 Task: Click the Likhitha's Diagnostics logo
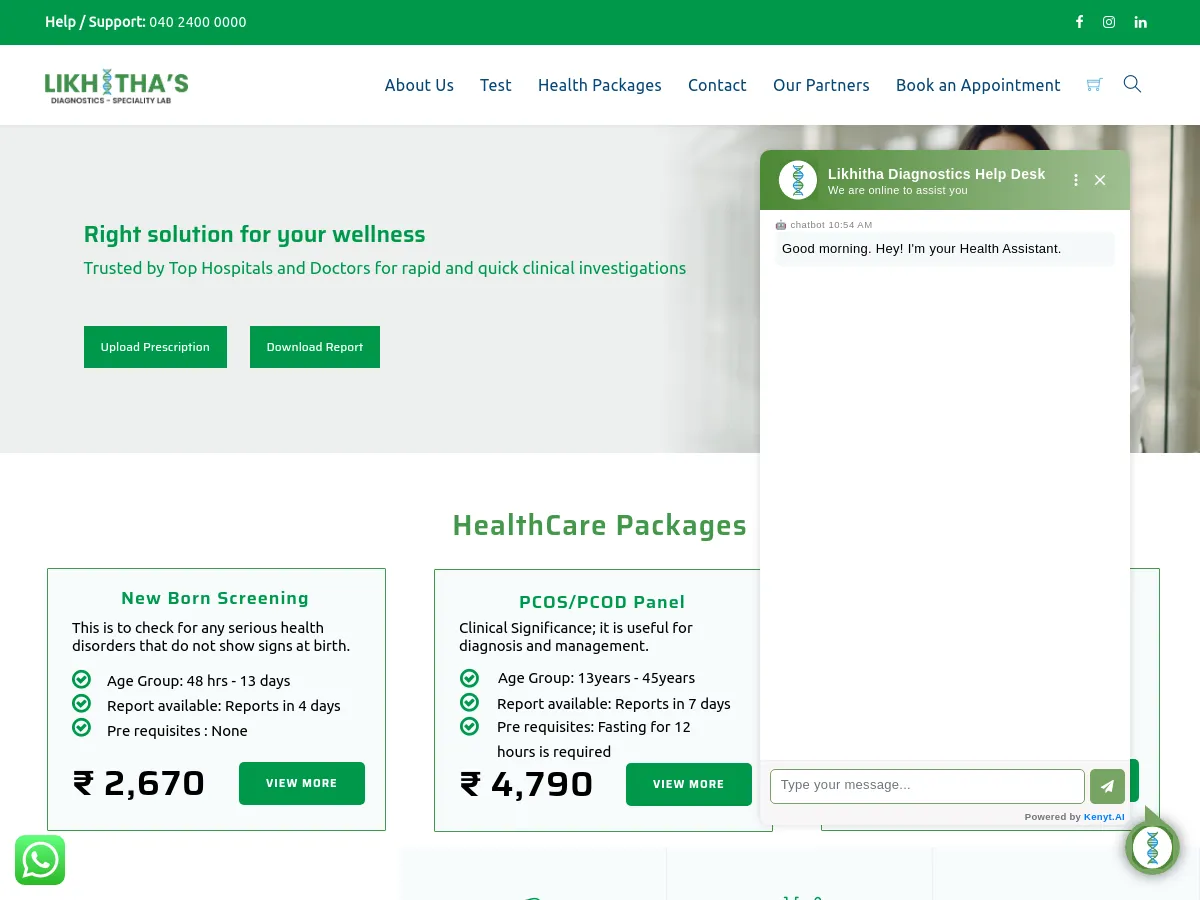click(x=116, y=87)
